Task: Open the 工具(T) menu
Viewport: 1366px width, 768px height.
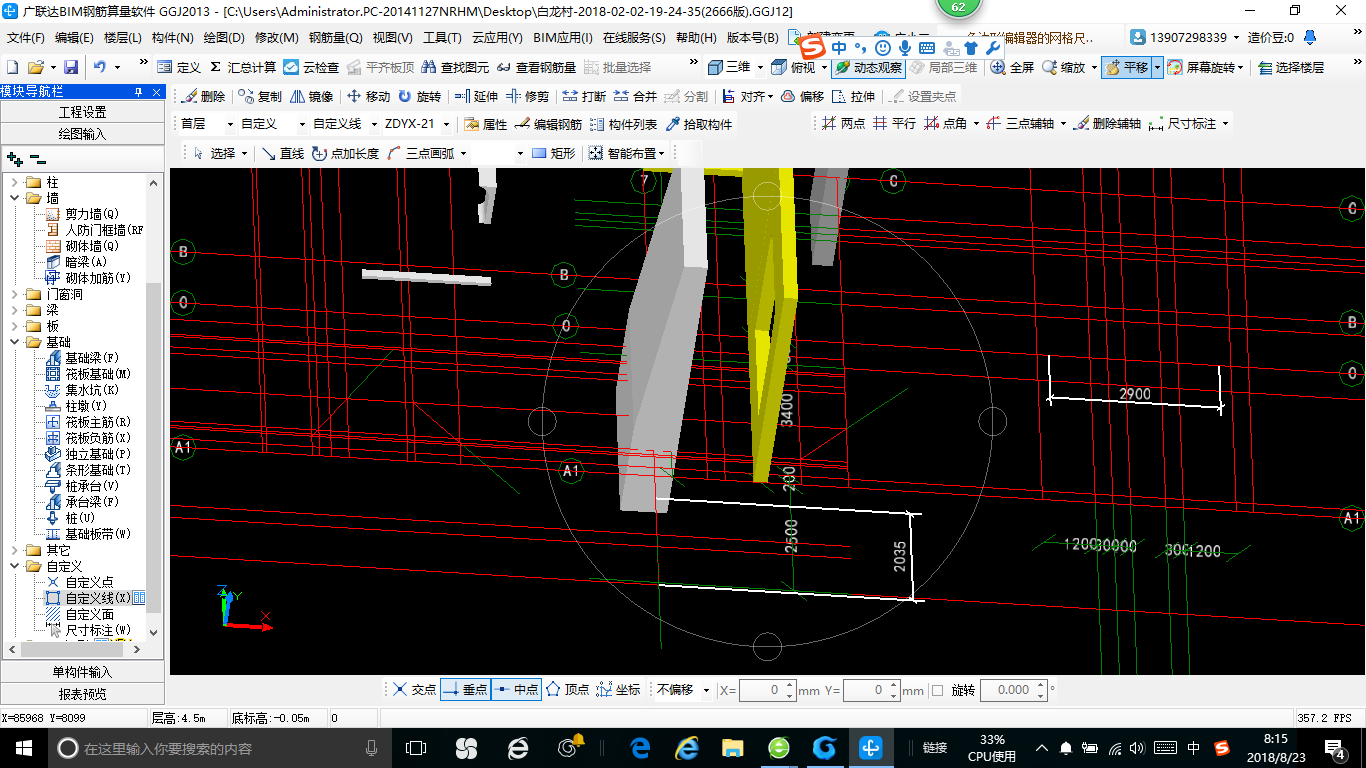Action: pyautogui.click(x=442, y=38)
